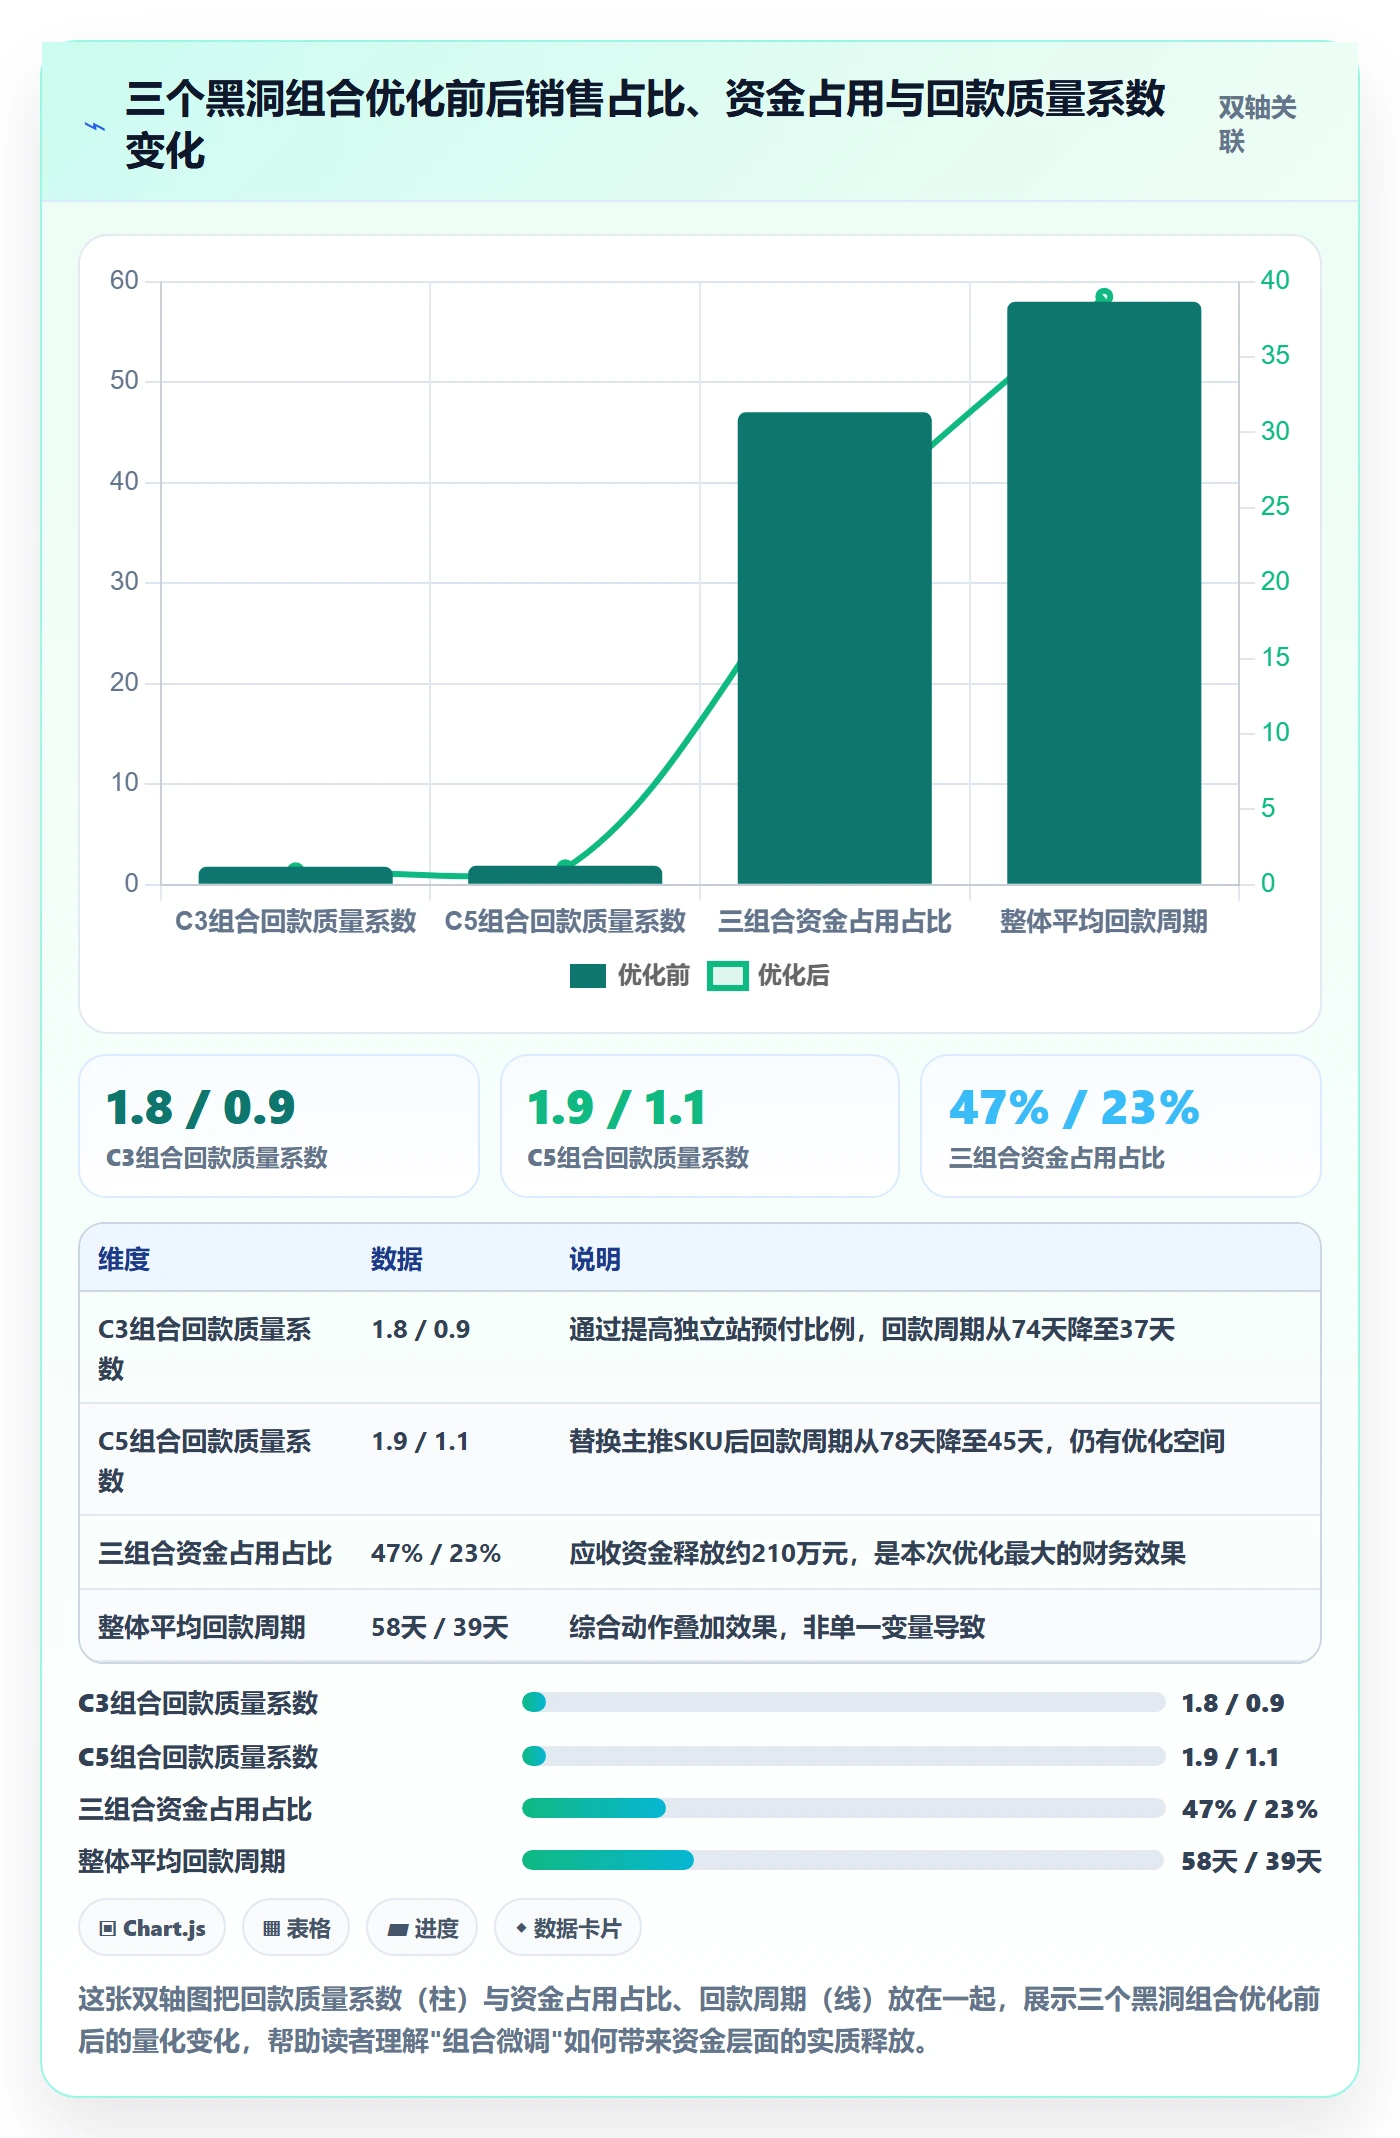1400x2138 pixels.
Task: Click the 整体平均回款周期 progress bar
Action: click(x=843, y=1860)
